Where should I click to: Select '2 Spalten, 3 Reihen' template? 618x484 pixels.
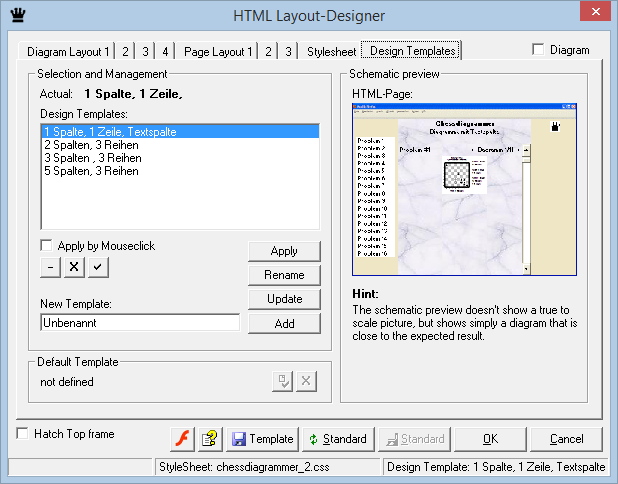pyautogui.click(x=90, y=145)
